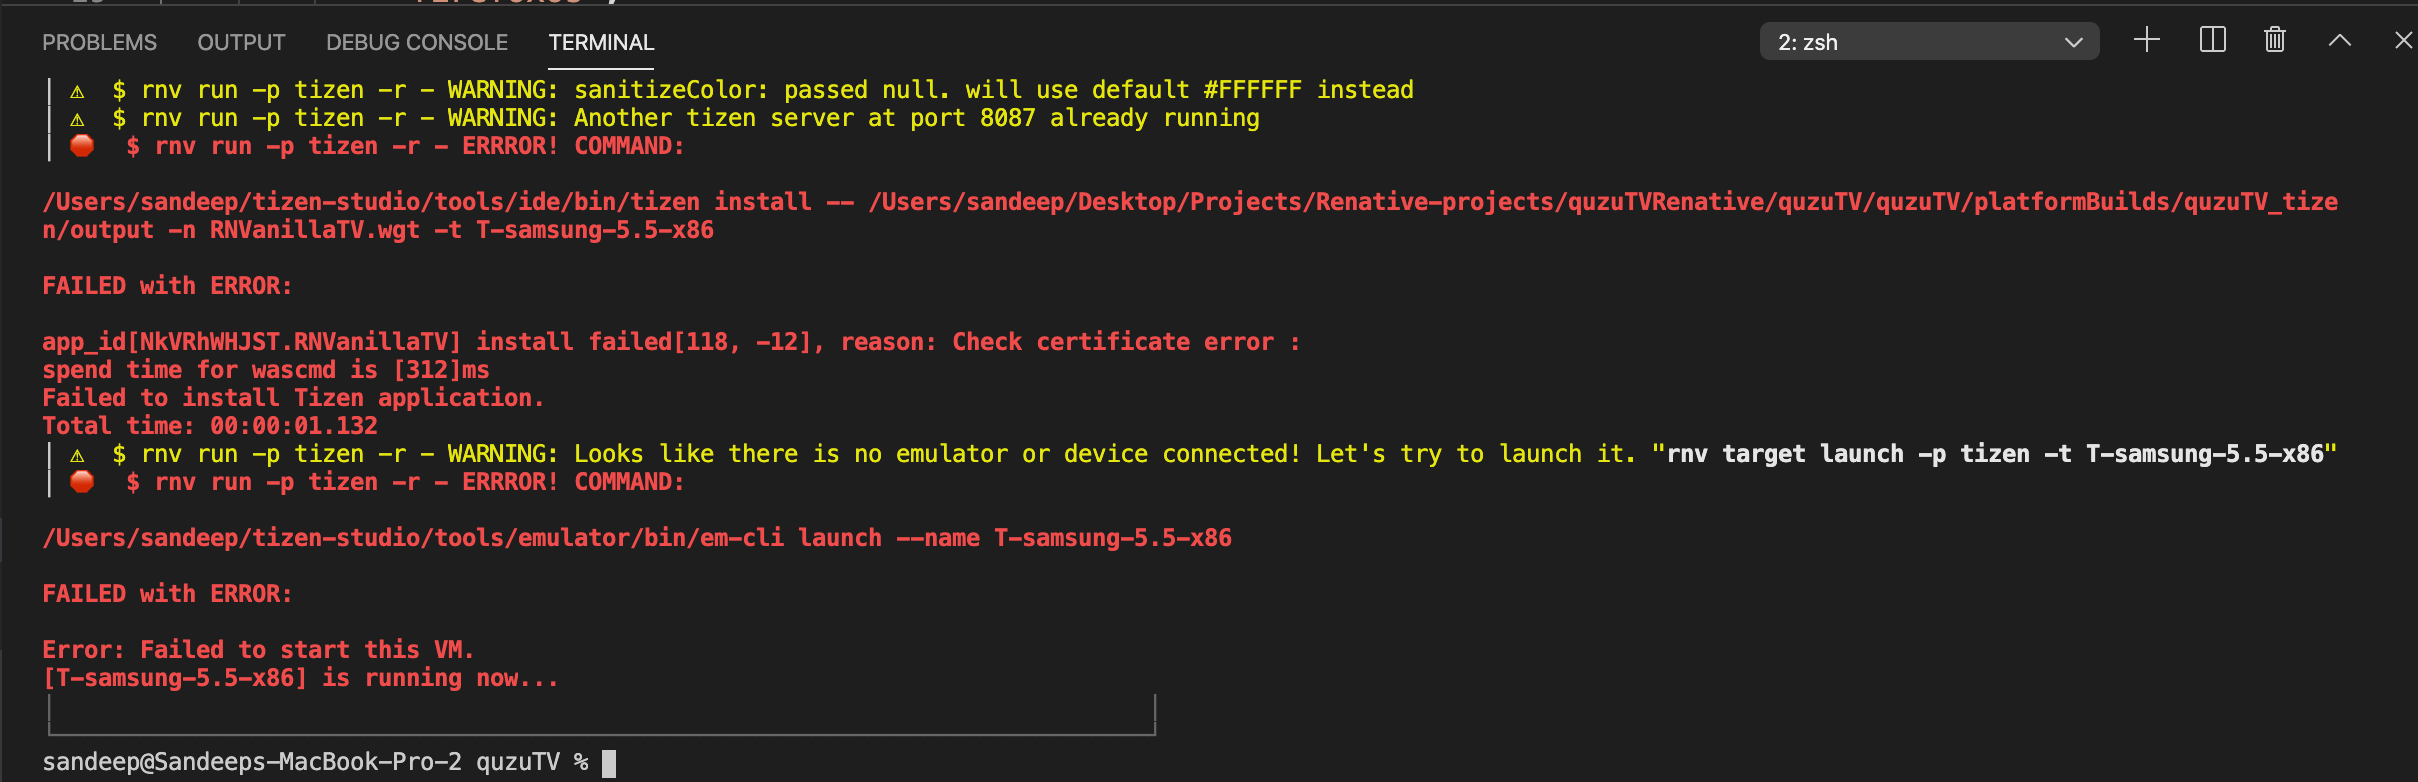Click the red error icon beside the second ERRROR COMMAND

pos(81,481)
